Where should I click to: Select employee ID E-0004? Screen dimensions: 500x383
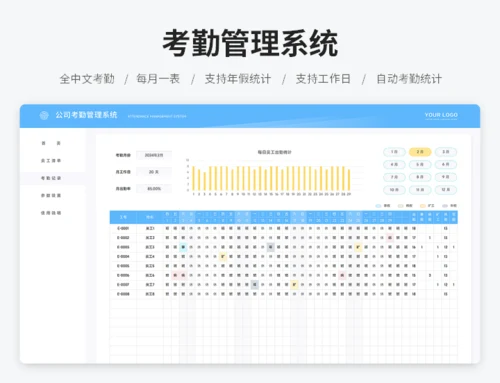[x=123, y=257]
